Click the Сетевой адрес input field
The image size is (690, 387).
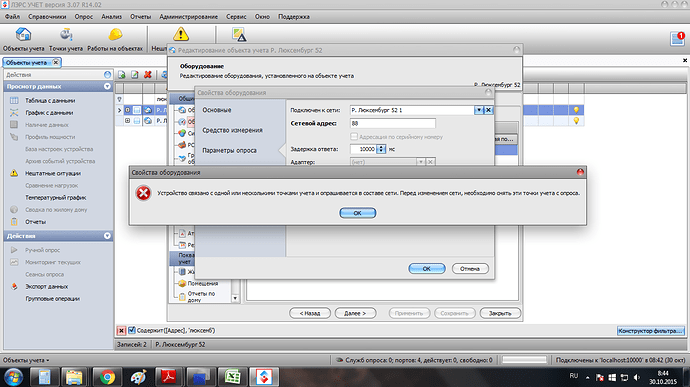click(x=393, y=123)
